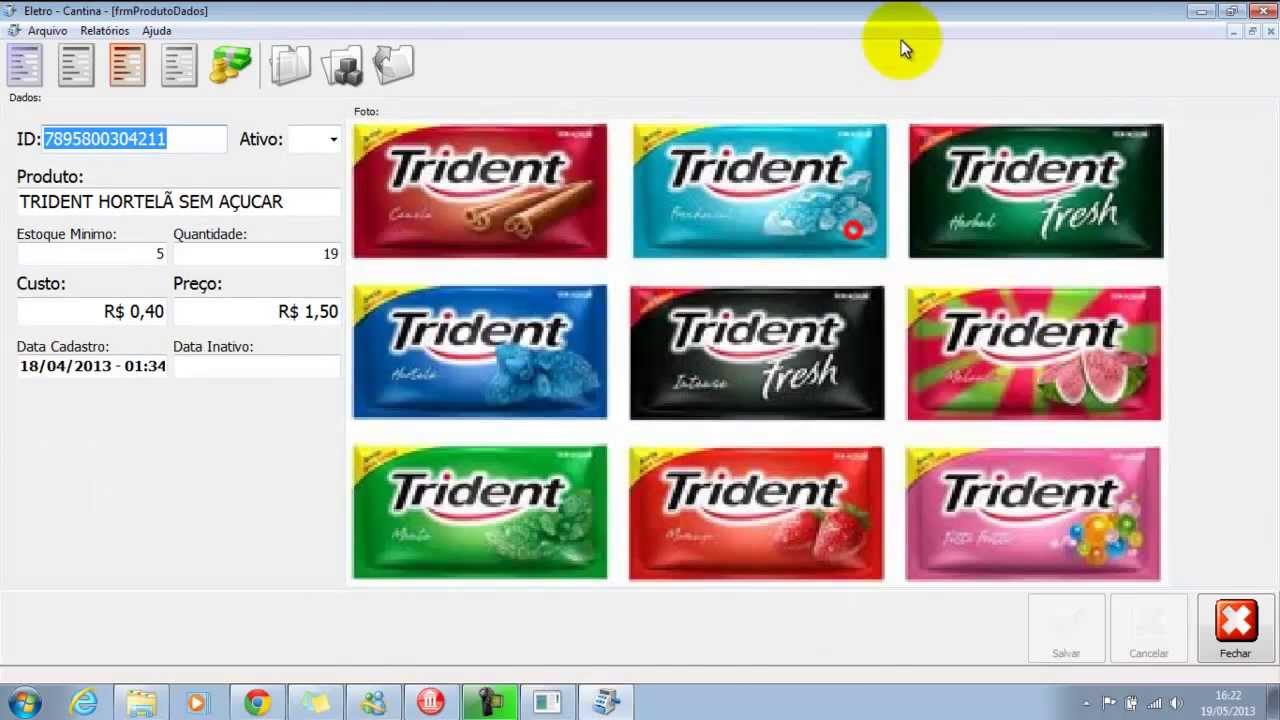This screenshot has height=720, width=1280.
Task: Click the 'Produto:' label
Action: pyautogui.click(x=50, y=177)
